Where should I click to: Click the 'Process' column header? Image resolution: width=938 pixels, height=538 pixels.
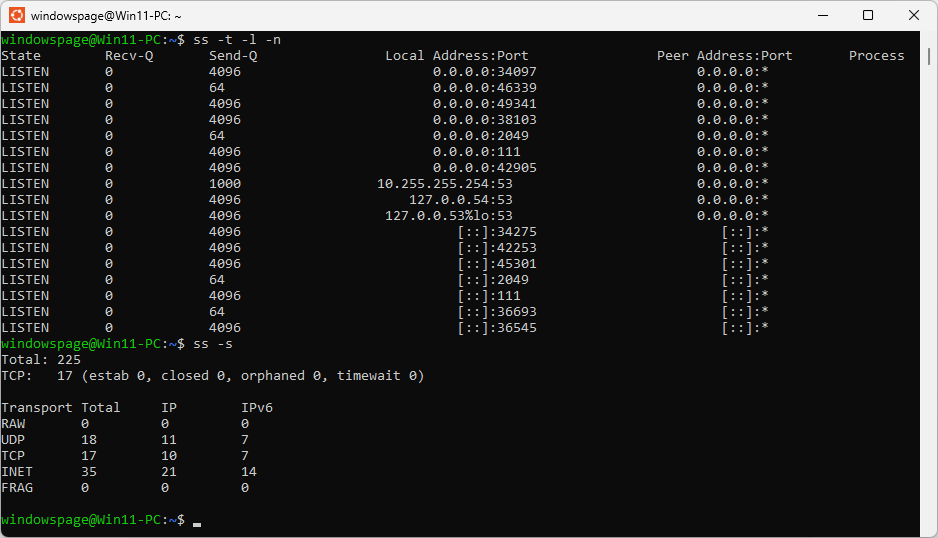pos(877,56)
